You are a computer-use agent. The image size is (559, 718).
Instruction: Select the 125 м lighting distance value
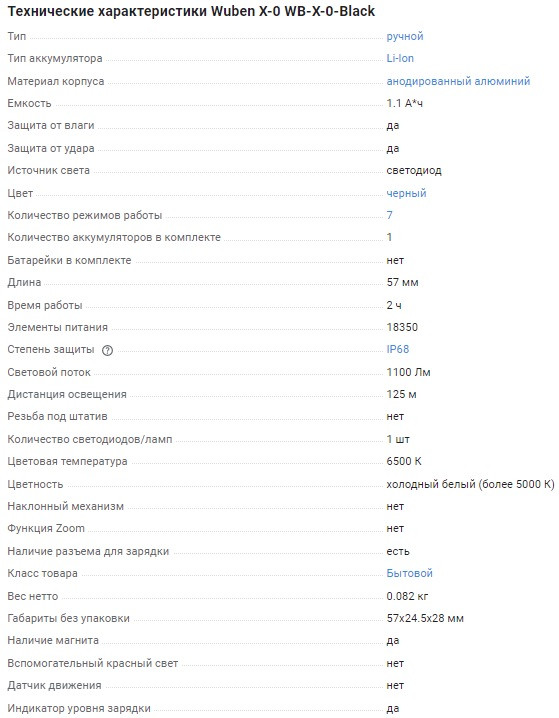[x=401, y=394]
